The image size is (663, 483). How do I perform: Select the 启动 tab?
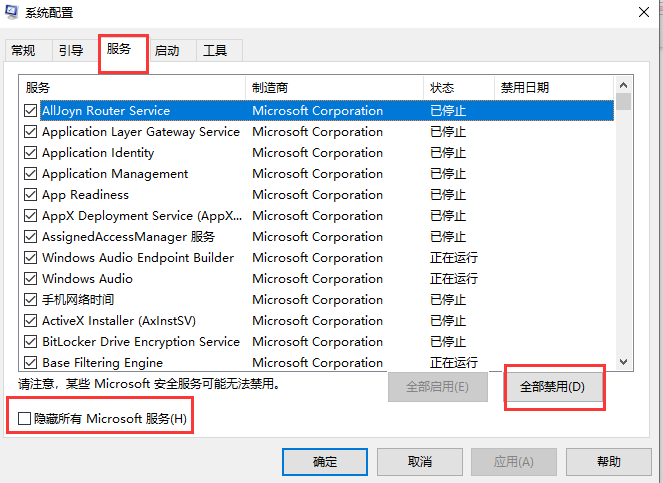167,51
